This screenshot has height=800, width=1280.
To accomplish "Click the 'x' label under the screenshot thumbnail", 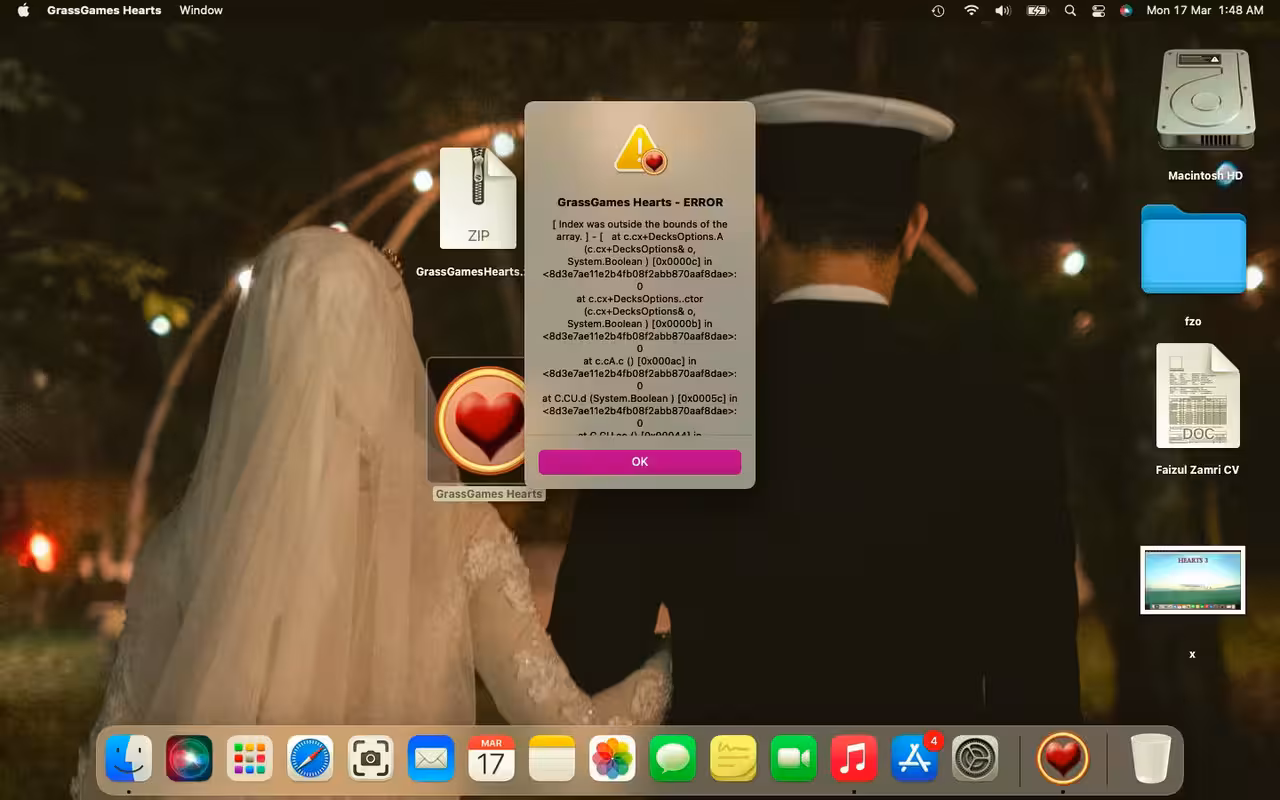I will tap(1192, 654).
